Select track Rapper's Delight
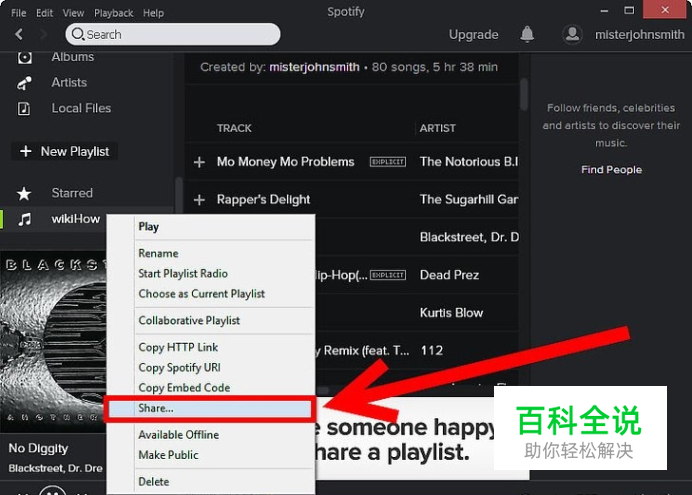This screenshot has width=692, height=495. pos(263,199)
